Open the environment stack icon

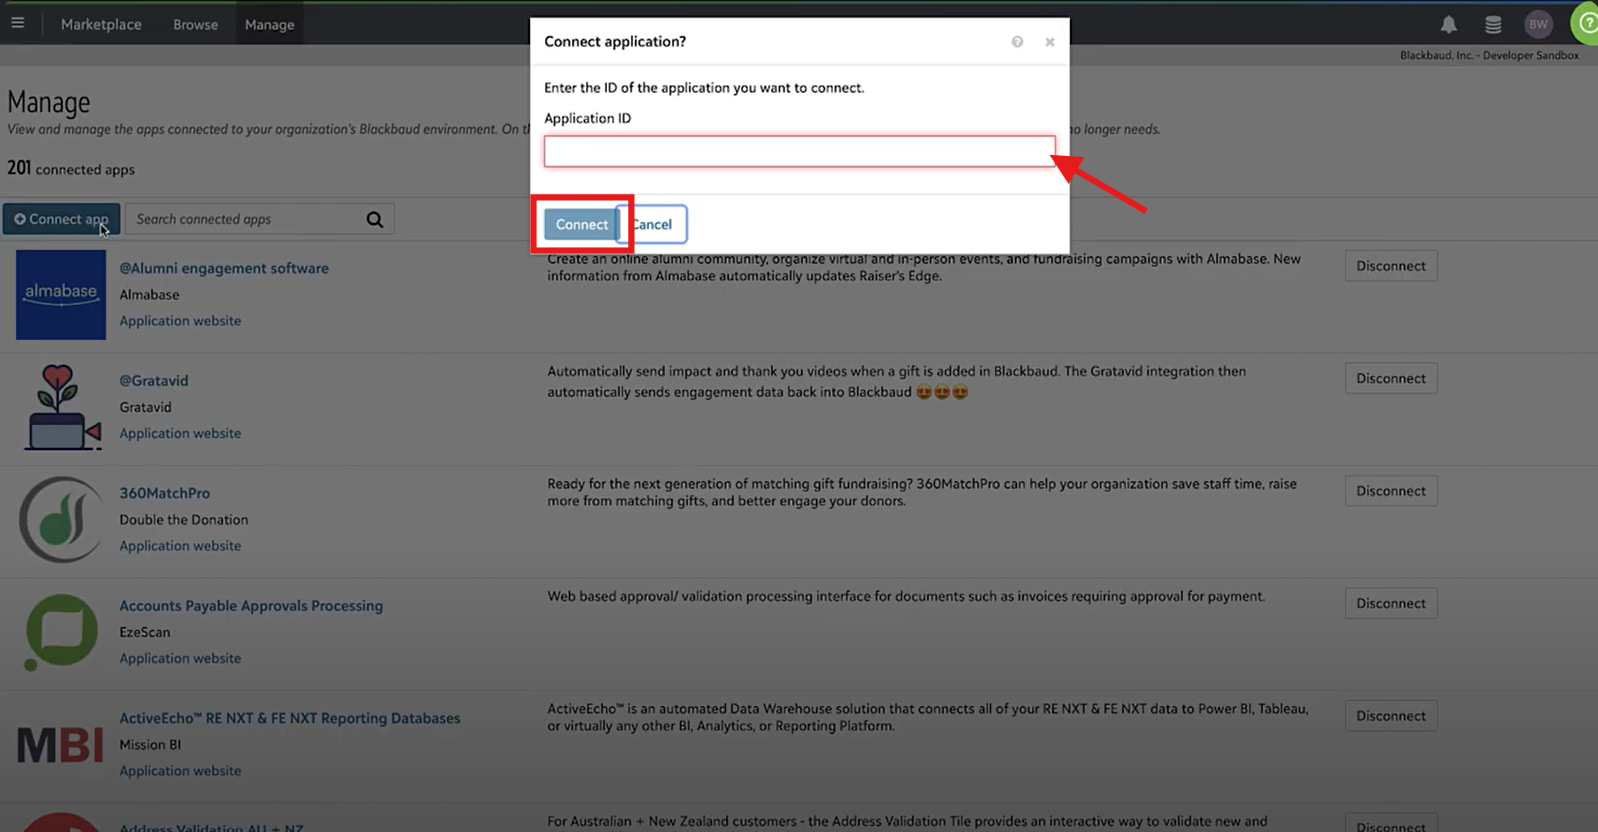[x=1493, y=24]
